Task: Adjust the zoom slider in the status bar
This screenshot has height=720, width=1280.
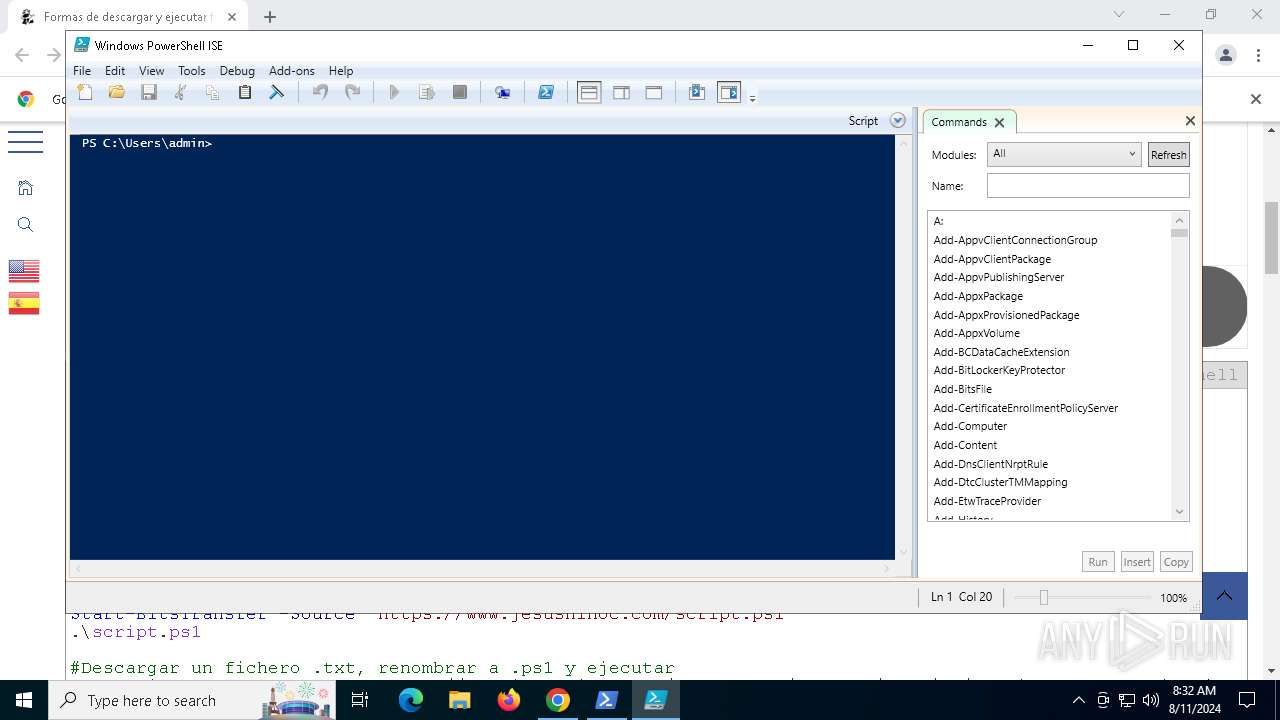Action: click(x=1043, y=597)
